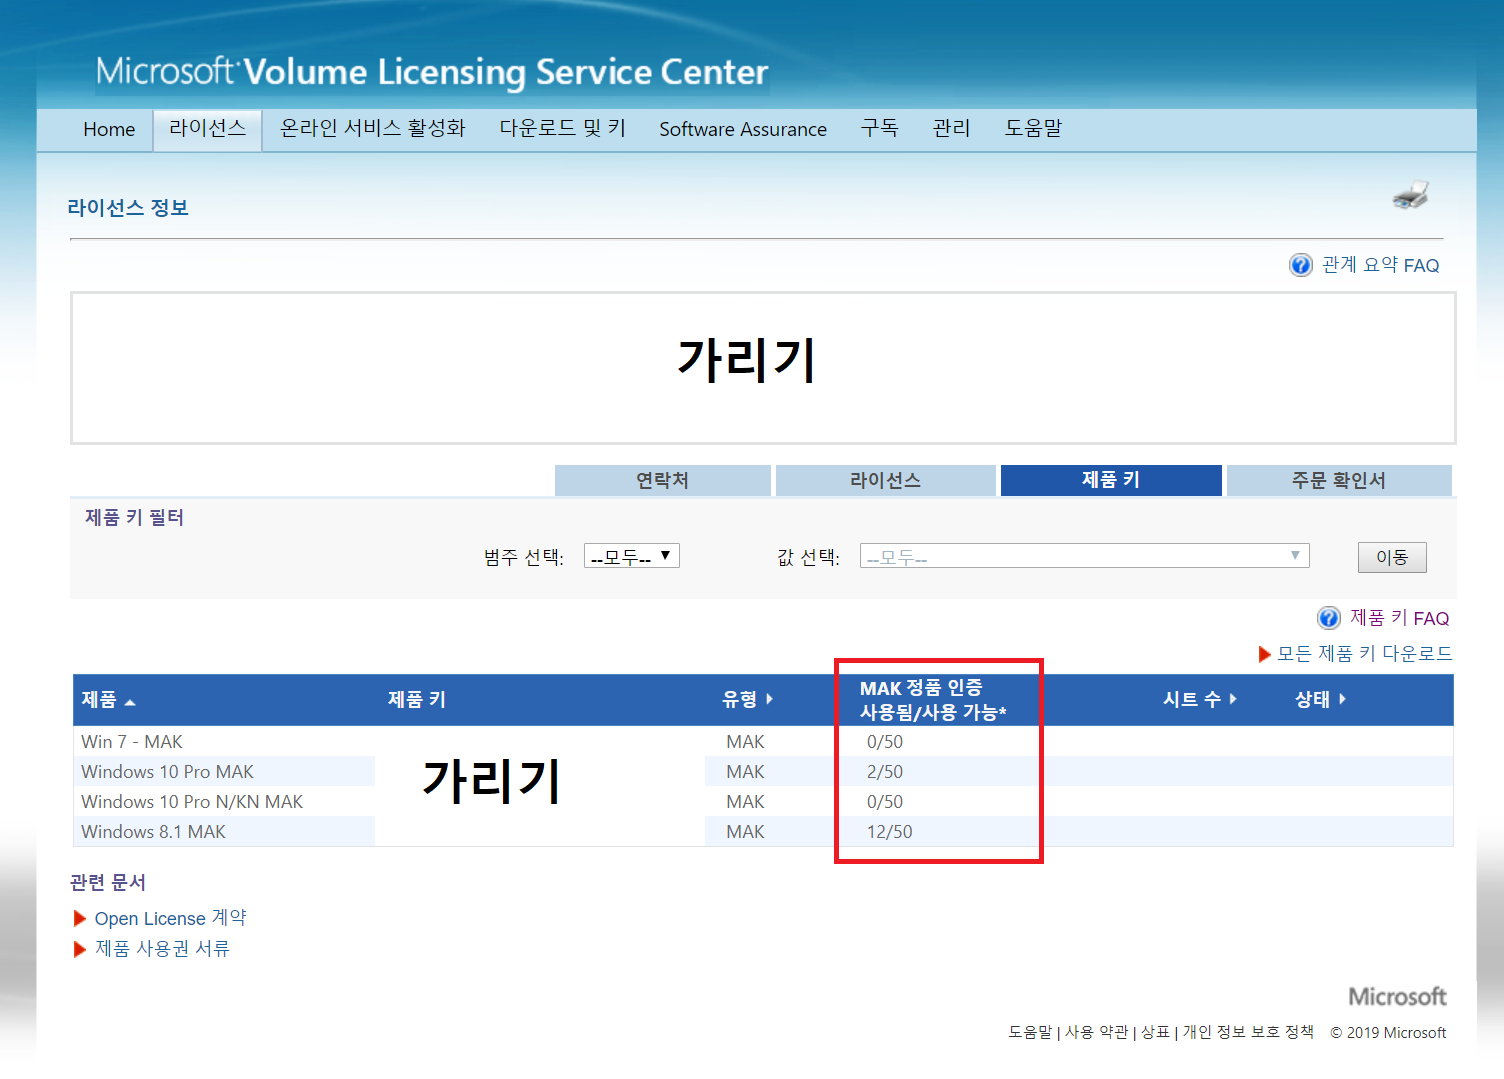This screenshot has width=1504, height=1079.
Task: Click the 모든 제품 키 다운로드 link
Action: point(1365,654)
